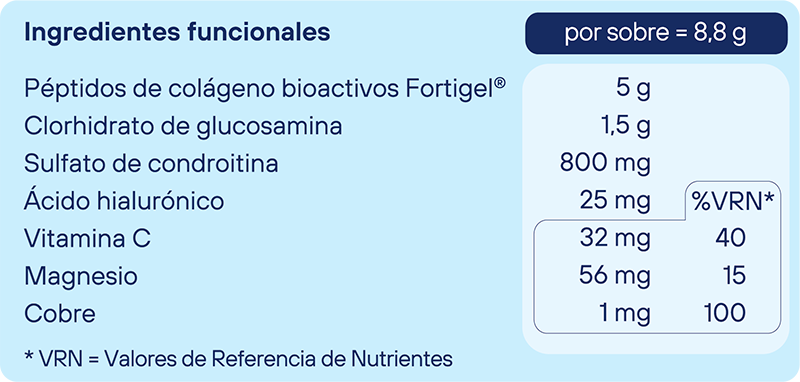Select the 15 percent VRN for Magnesio
This screenshot has width=800, height=382.
pos(734,276)
